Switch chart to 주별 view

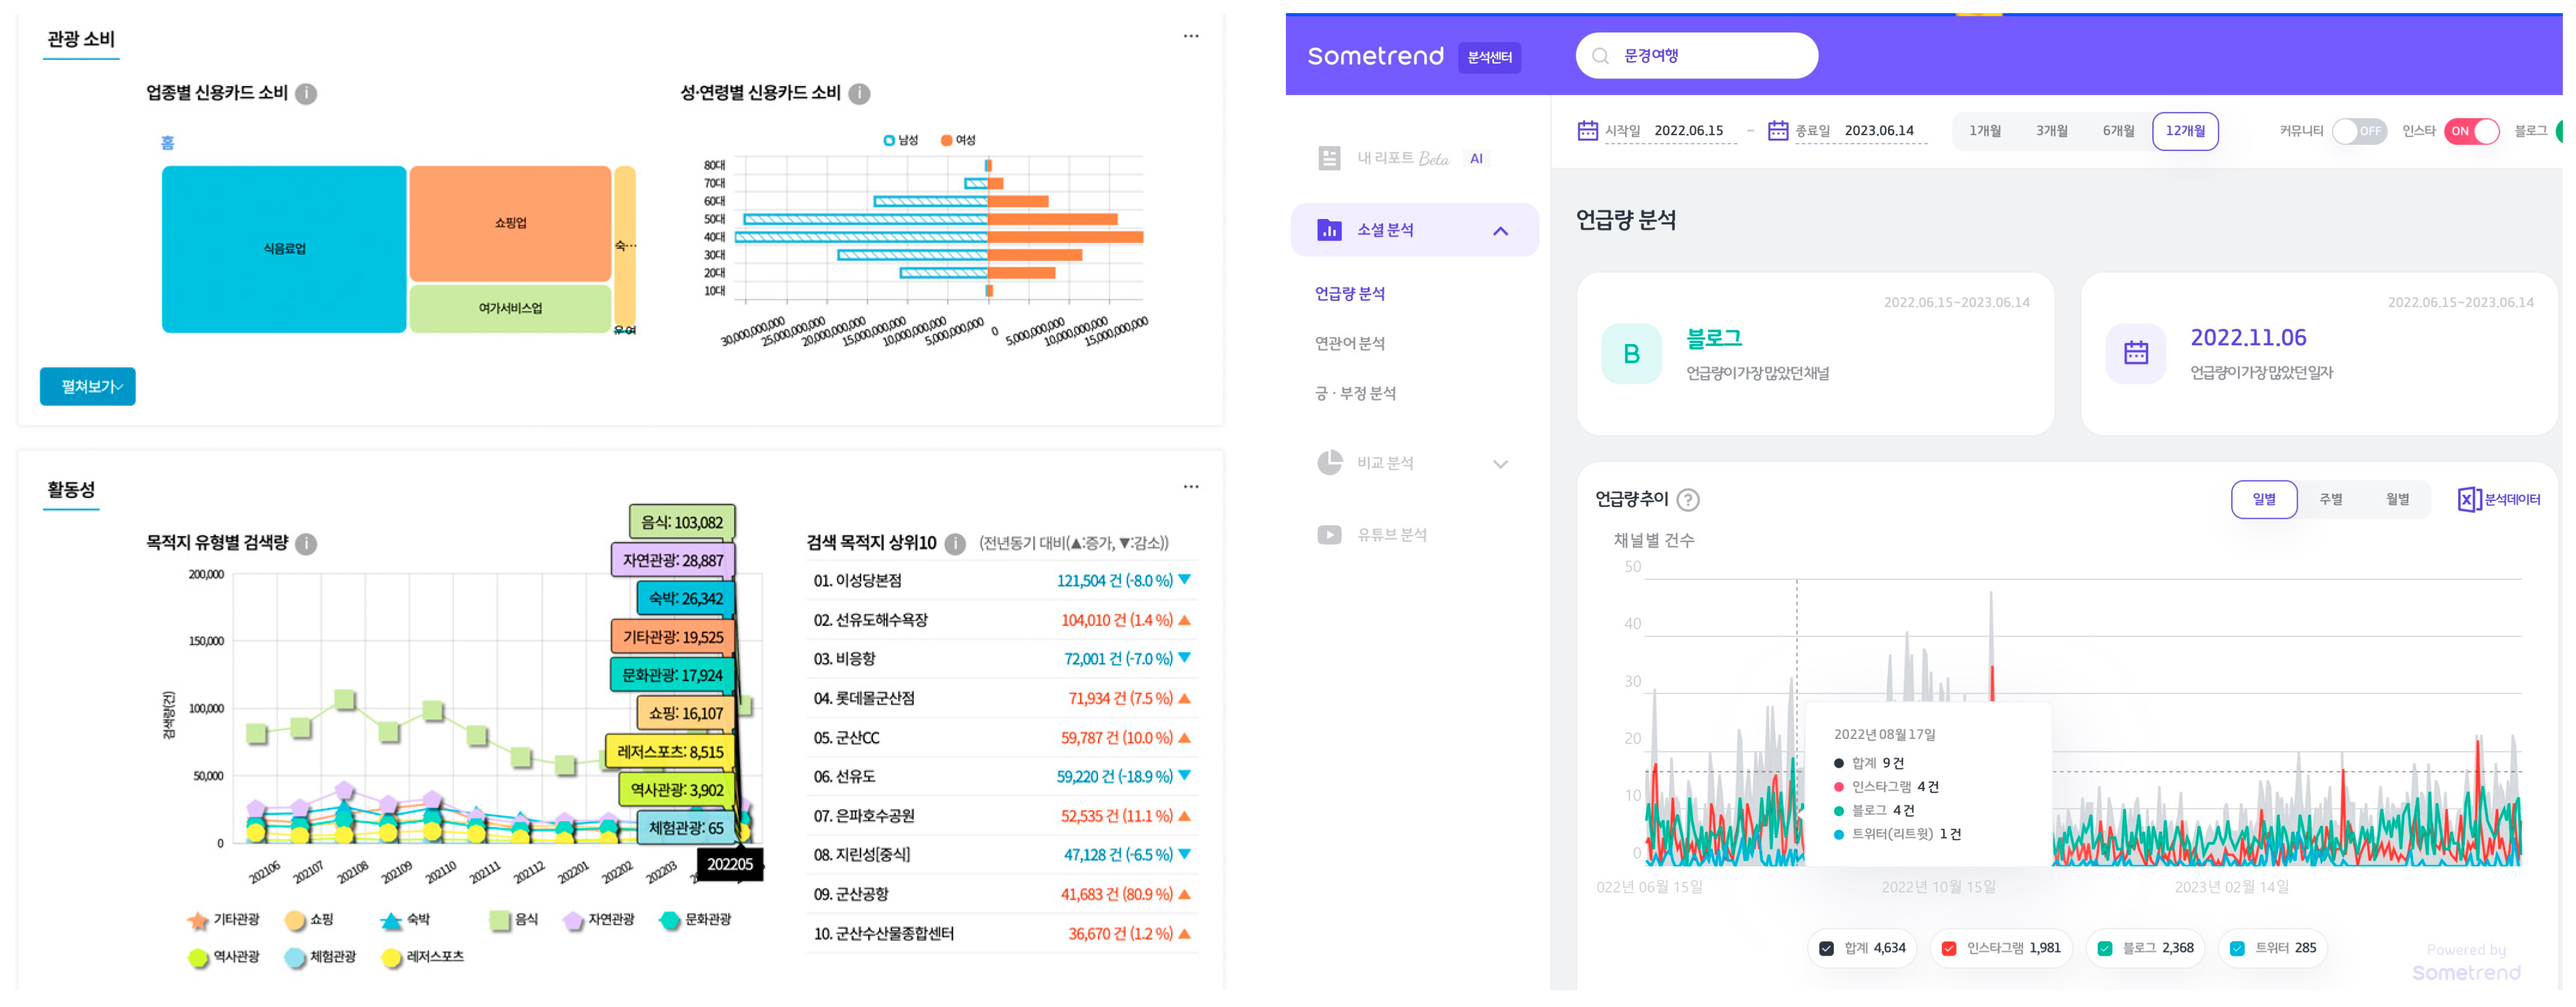(x=2331, y=500)
